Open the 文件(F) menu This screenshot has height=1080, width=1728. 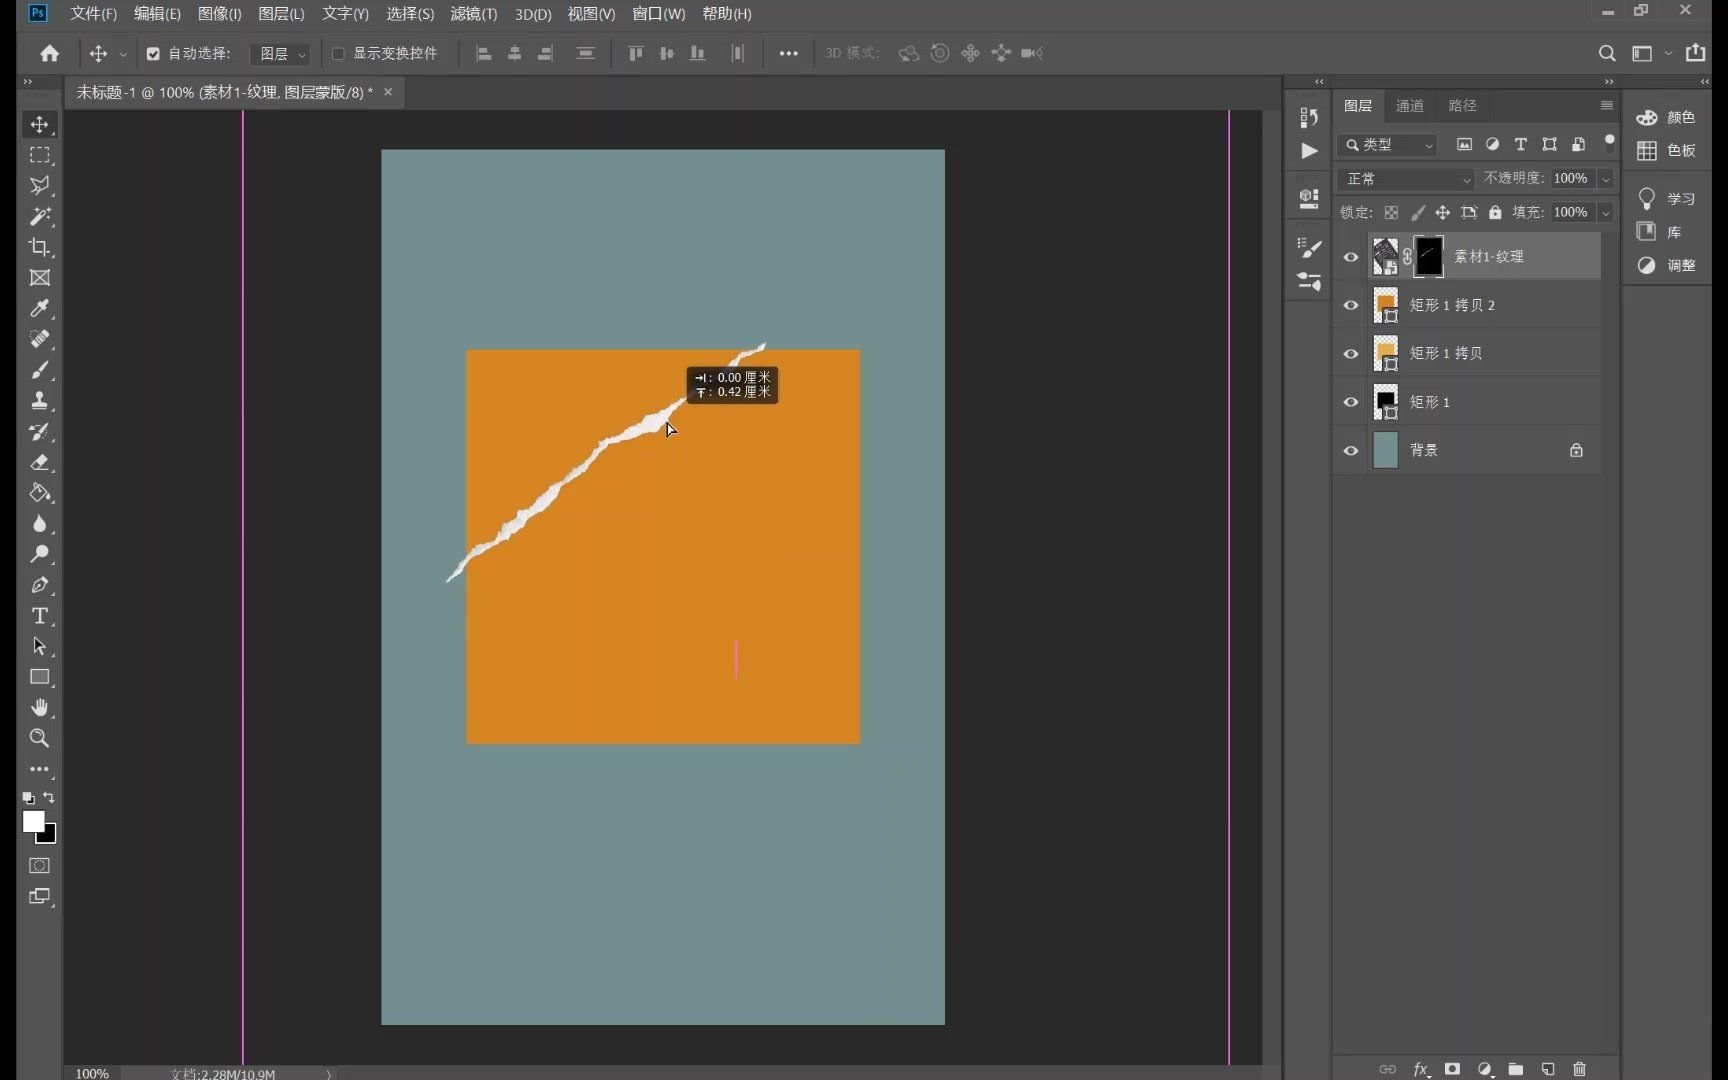[x=93, y=14]
